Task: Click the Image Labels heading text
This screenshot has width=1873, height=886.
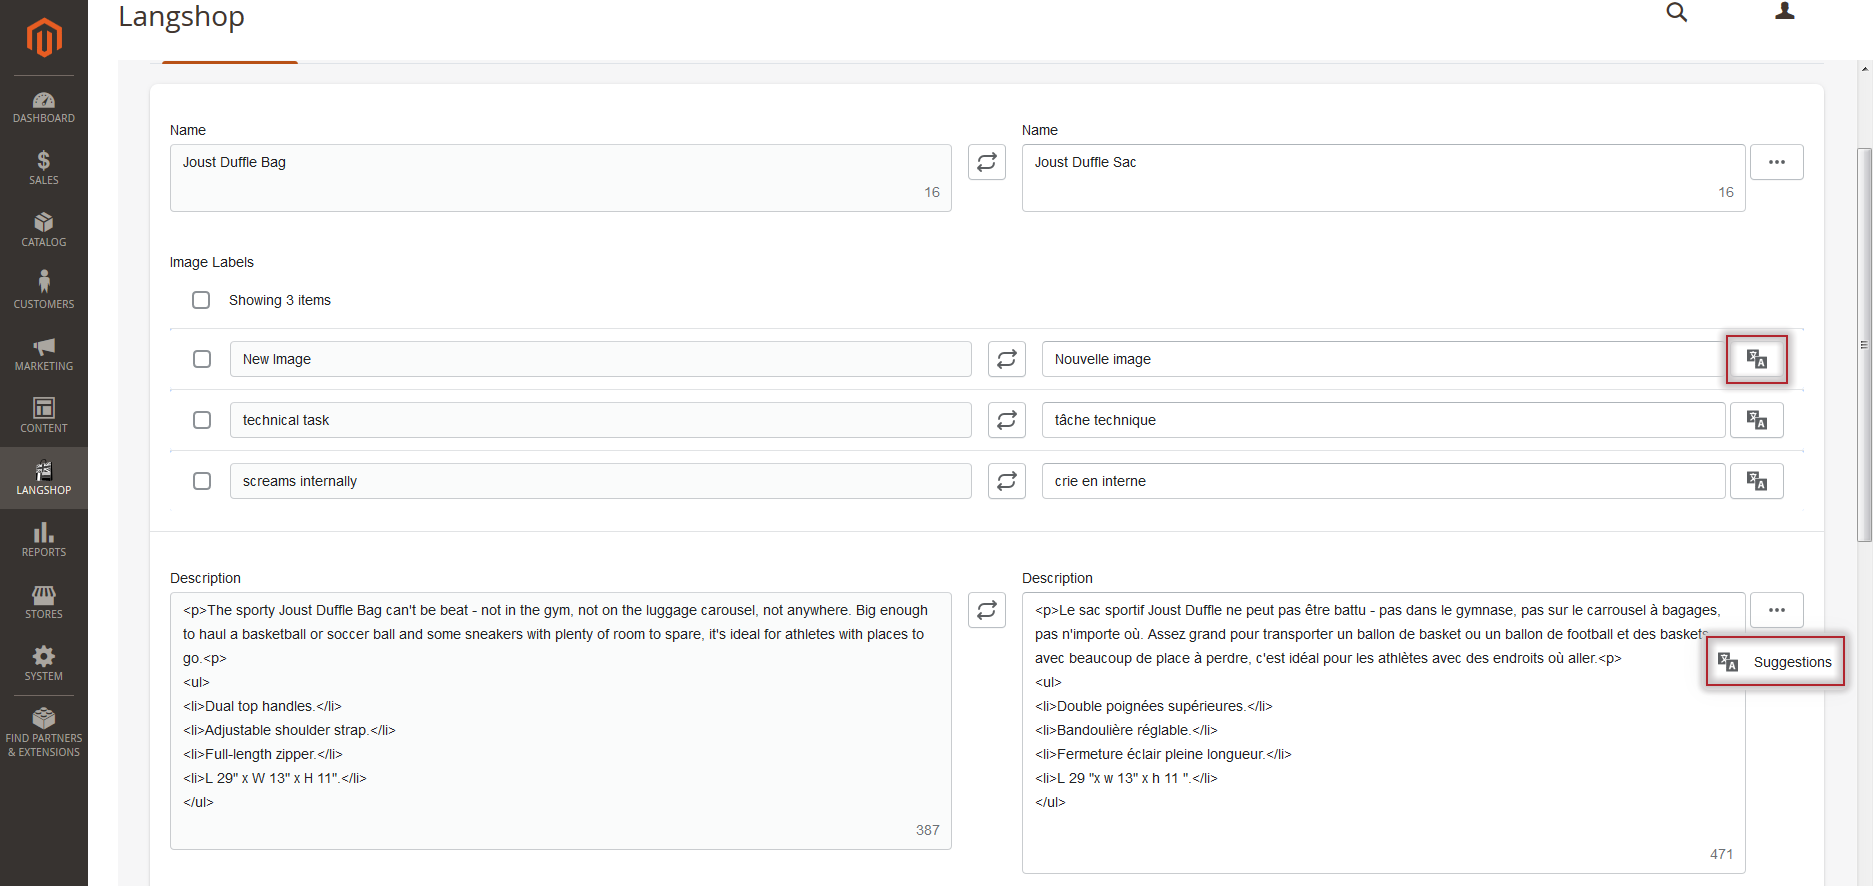Action: pos(212,262)
